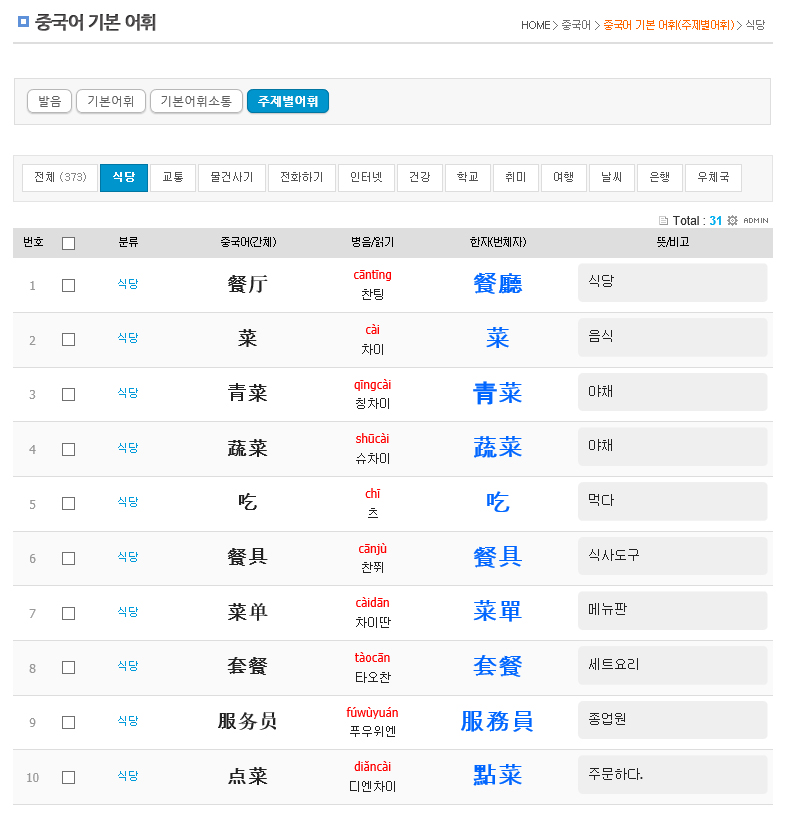The width and height of the screenshot is (790, 815).
Task: Click the gear settings icon beside Total
Action: (732, 220)
